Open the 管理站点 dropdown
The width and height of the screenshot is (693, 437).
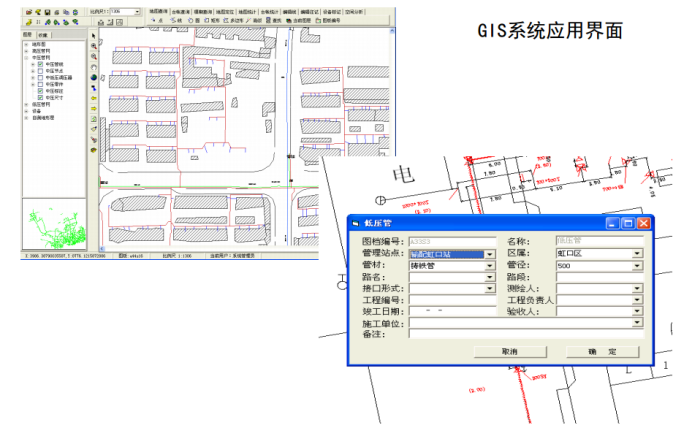(x=490, y=254)
